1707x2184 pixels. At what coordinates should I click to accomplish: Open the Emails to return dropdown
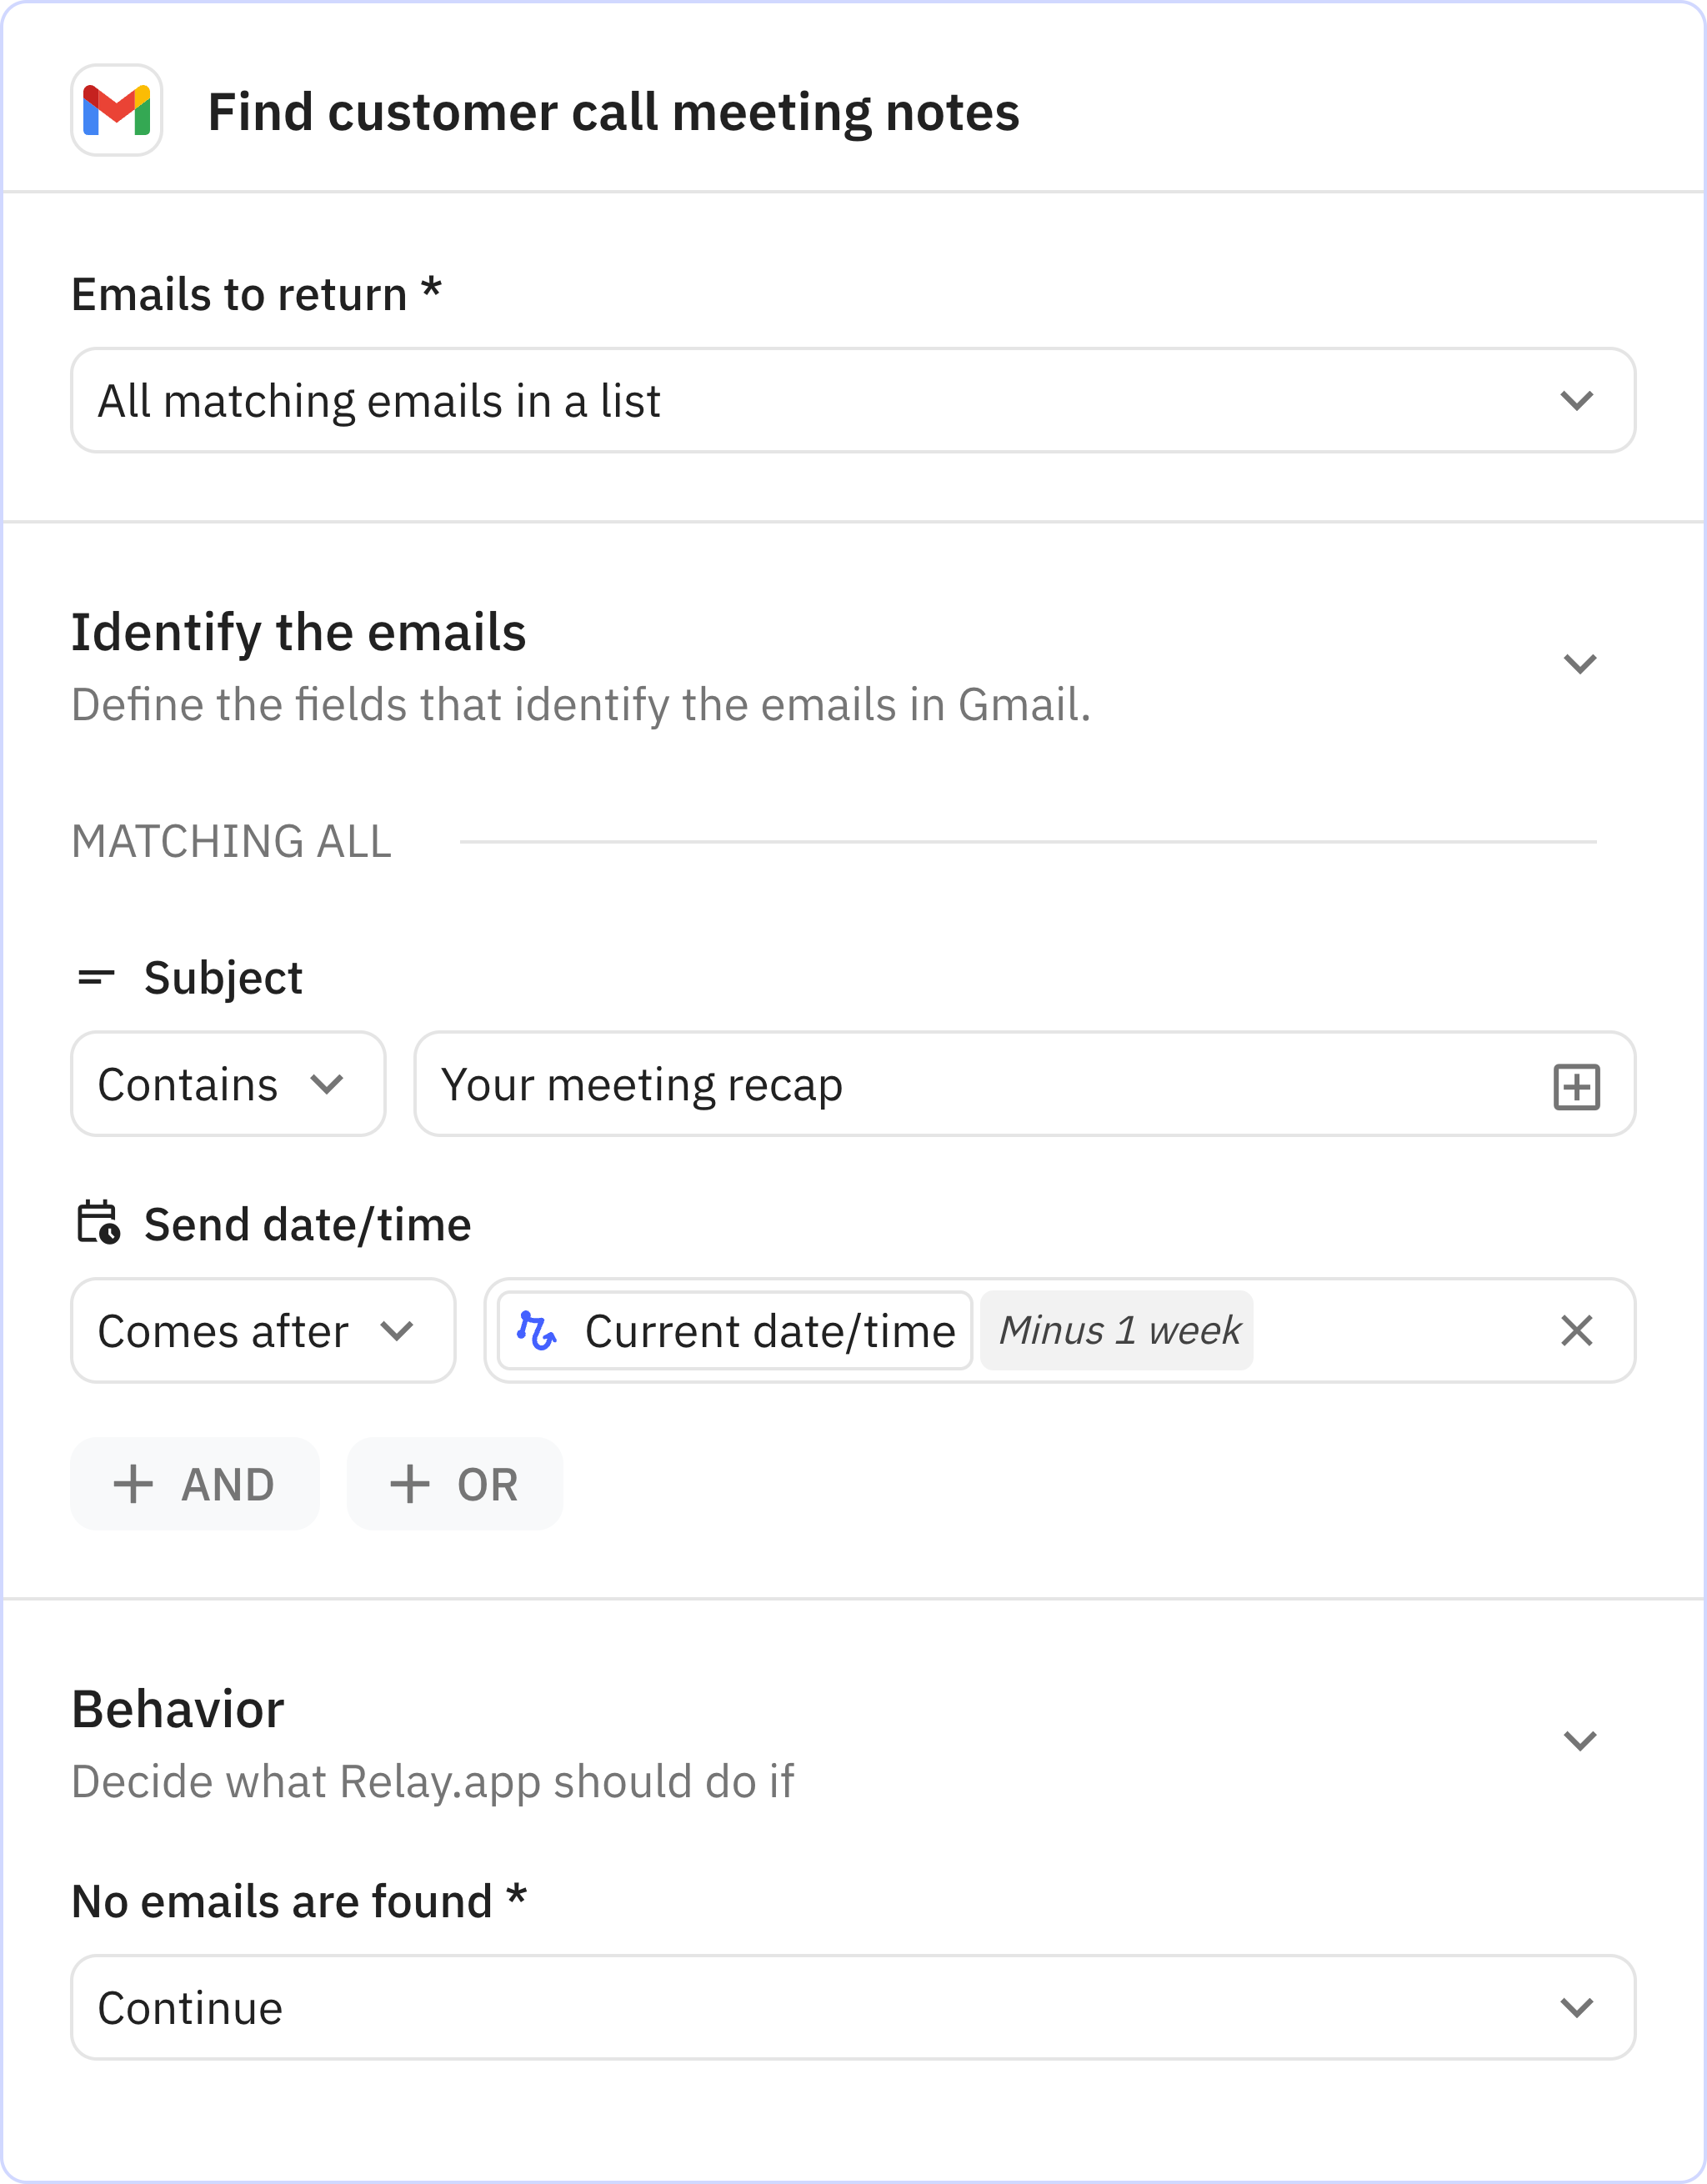pos(852,401)
